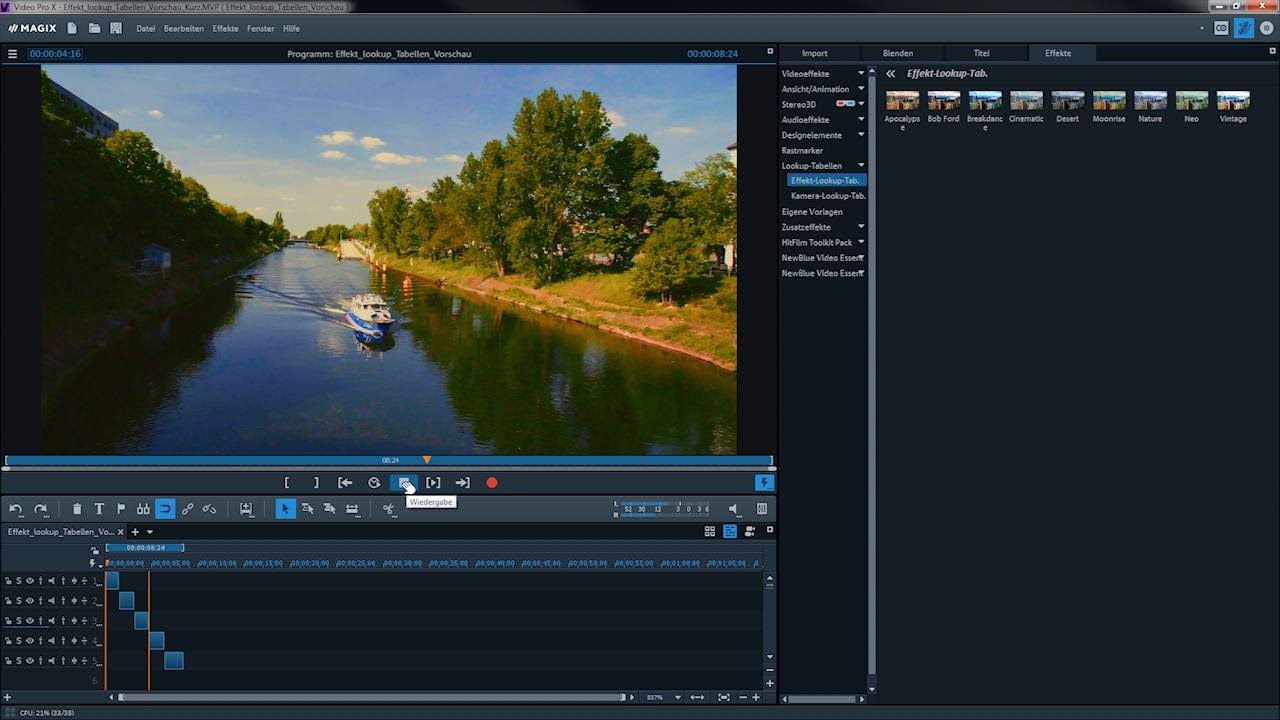Screen dimensions: 1280x720
Task: Jump to the range end
Action: coord(462,483)
